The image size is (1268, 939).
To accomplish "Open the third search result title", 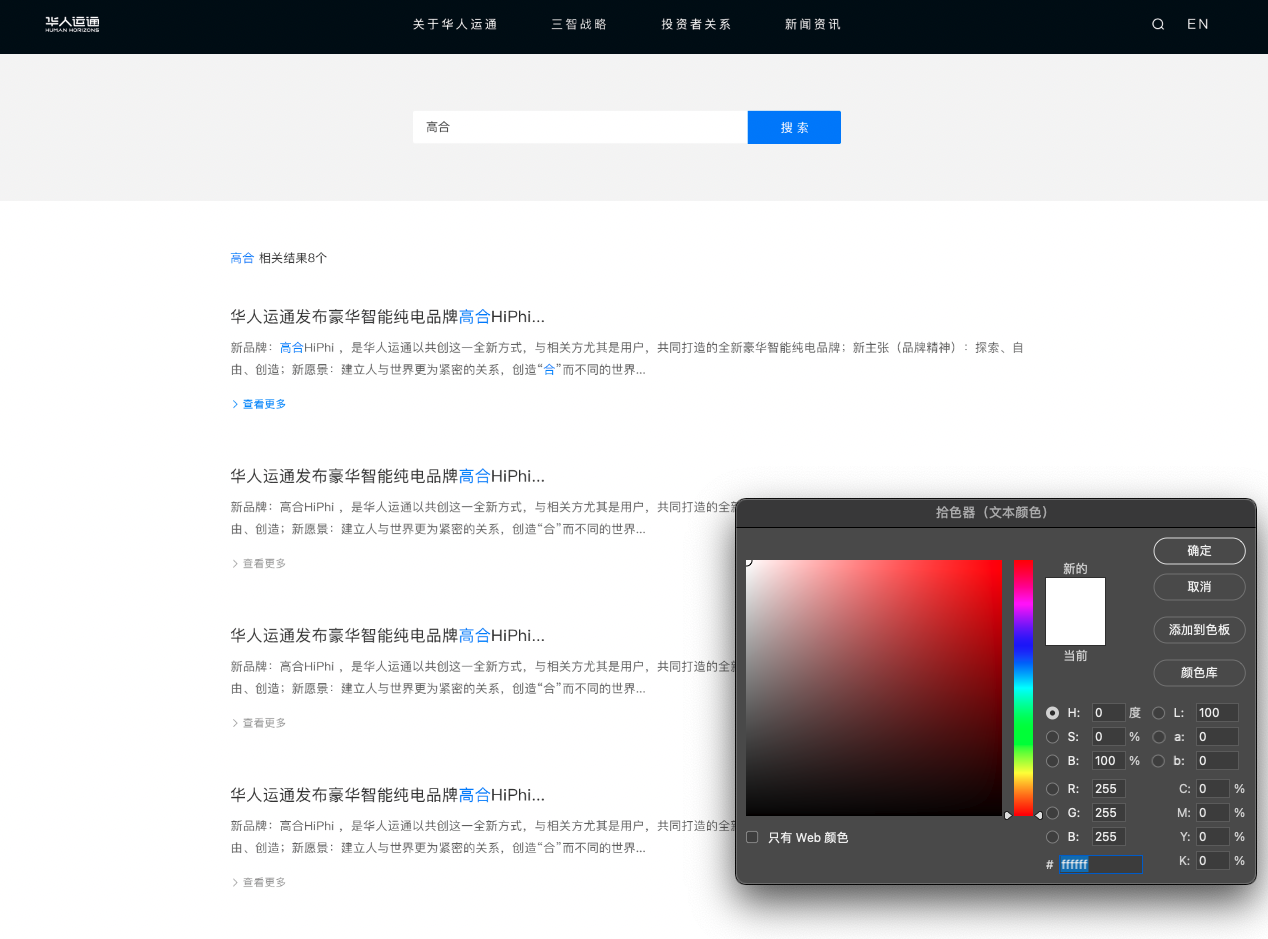I will pos(388,635).
